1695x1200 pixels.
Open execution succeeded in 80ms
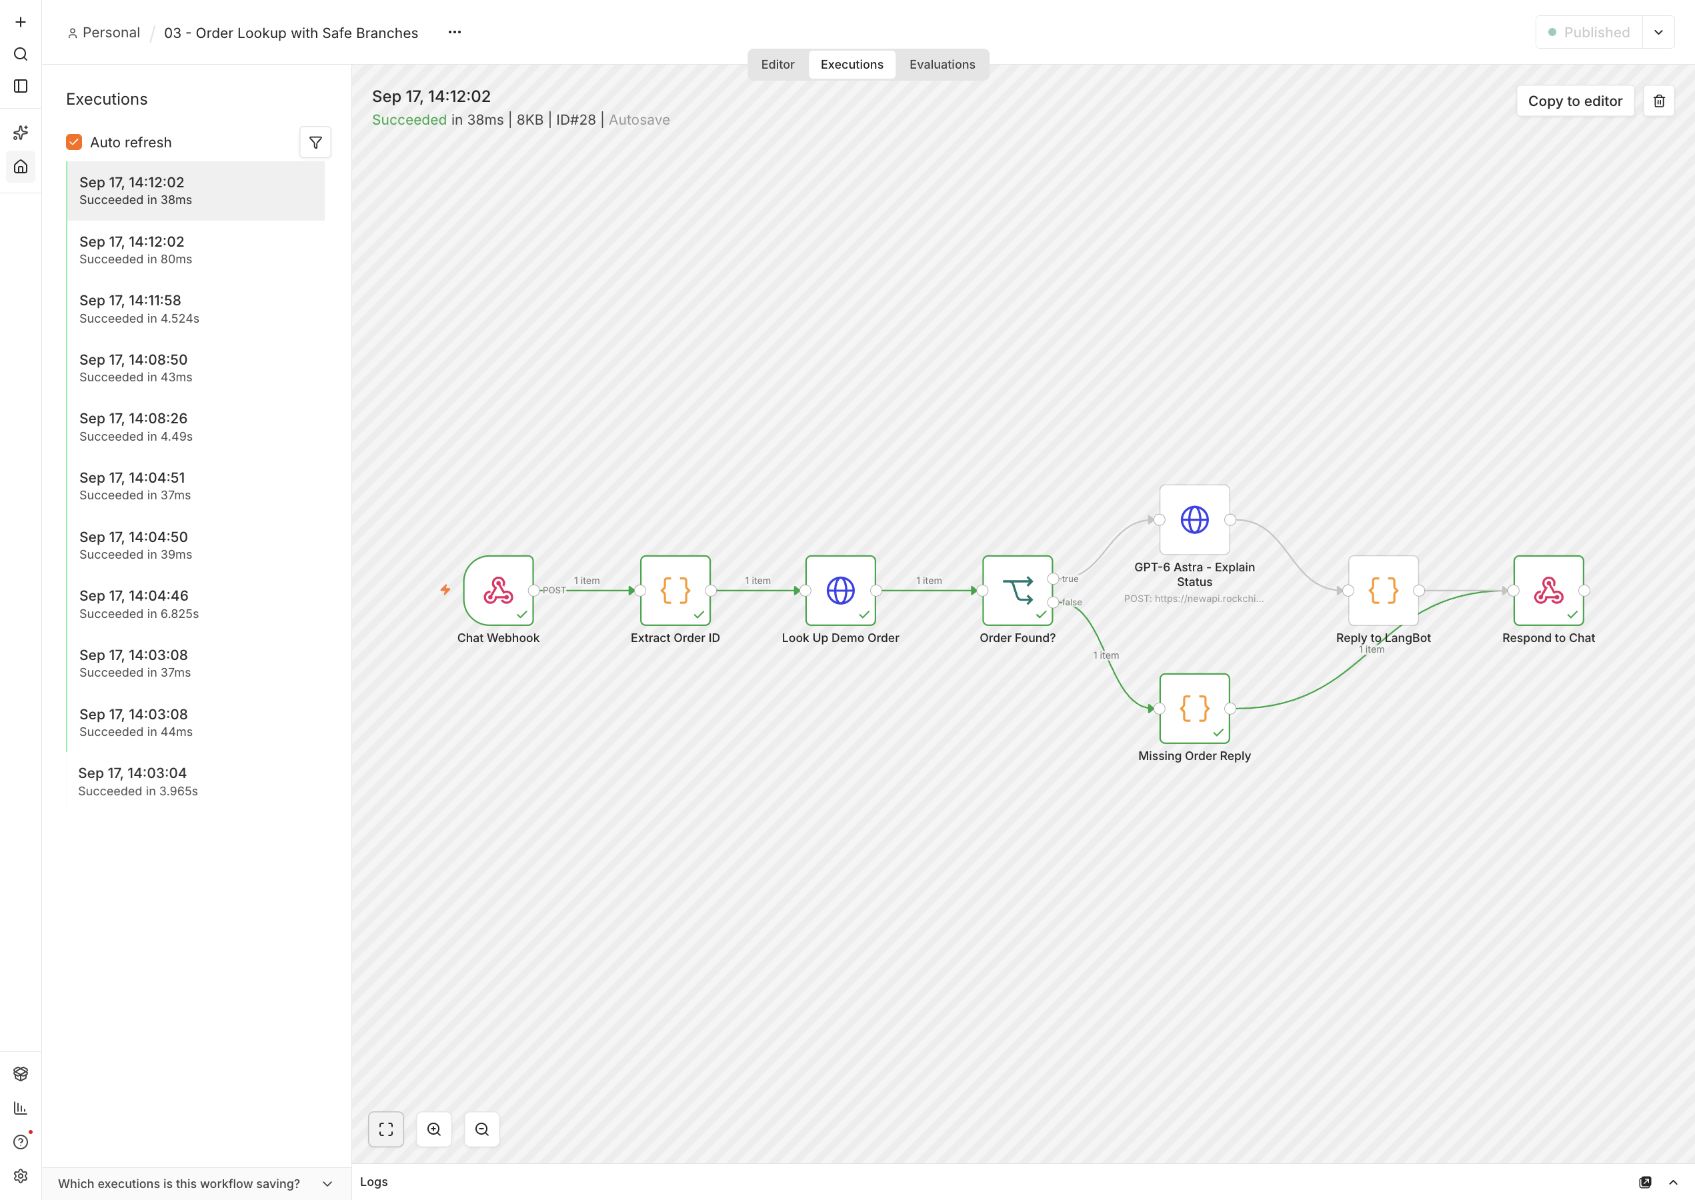pyautogui.click(x=196, y=250)
